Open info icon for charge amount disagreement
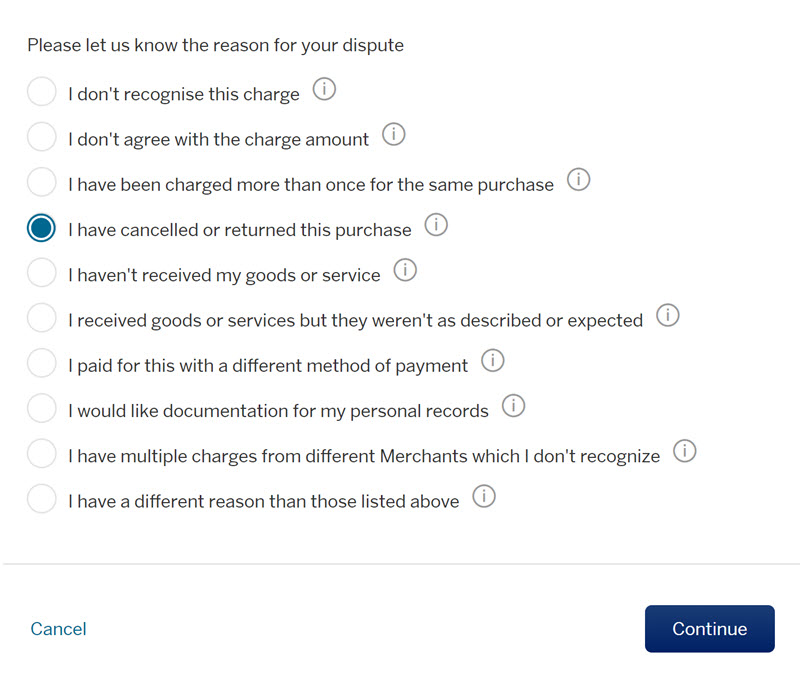The image size is (800, 676). [394, 135]
